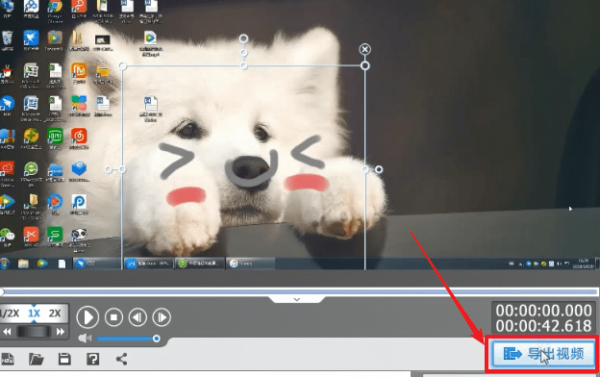Save the current project
The height and width of the screenshot is (377, 600).
[64, 359]
